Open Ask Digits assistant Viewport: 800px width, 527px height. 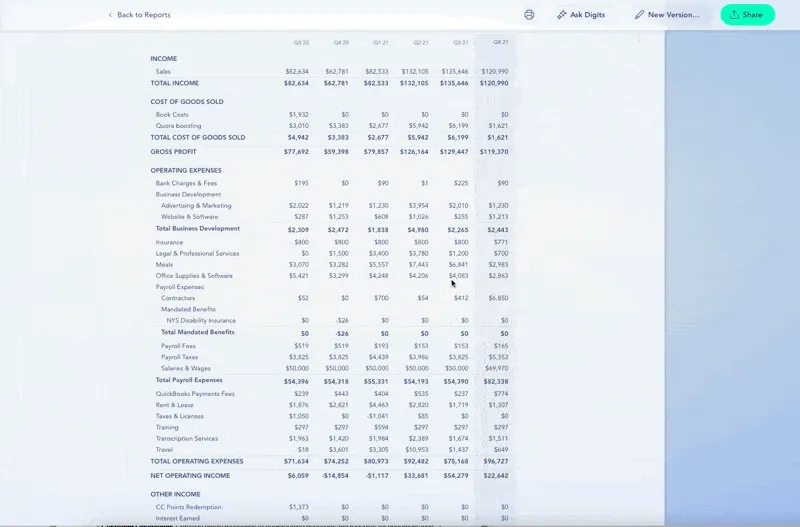[581, 15]
